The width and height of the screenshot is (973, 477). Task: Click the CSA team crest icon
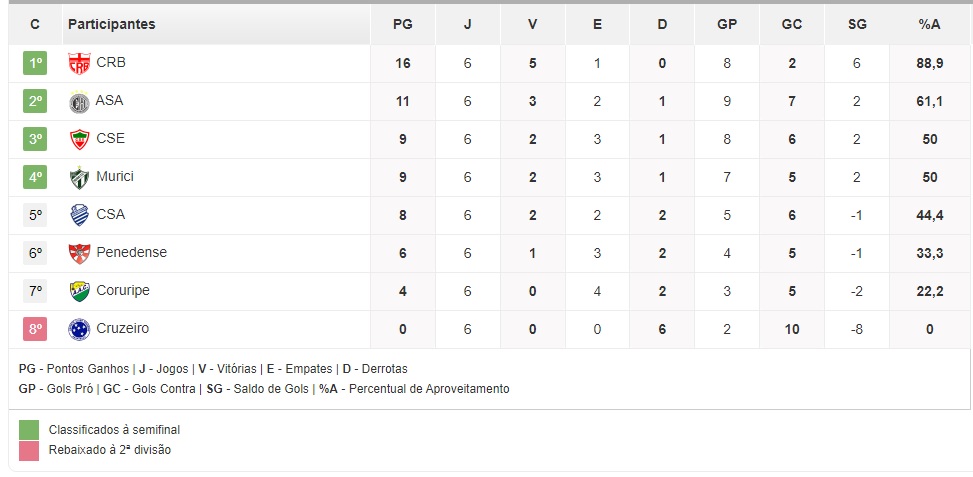79,215
